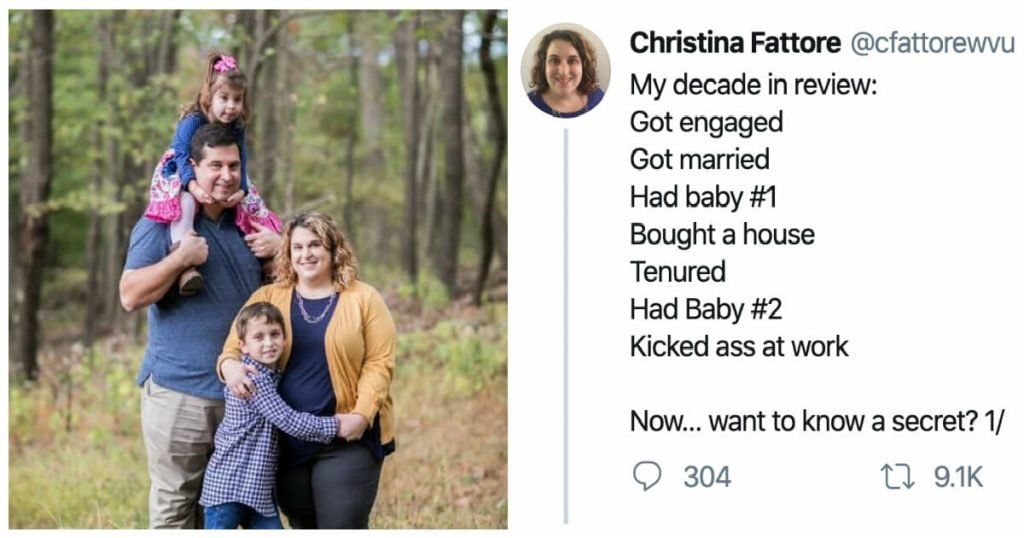Open the family photo in the forest

(x=258, y=270)
